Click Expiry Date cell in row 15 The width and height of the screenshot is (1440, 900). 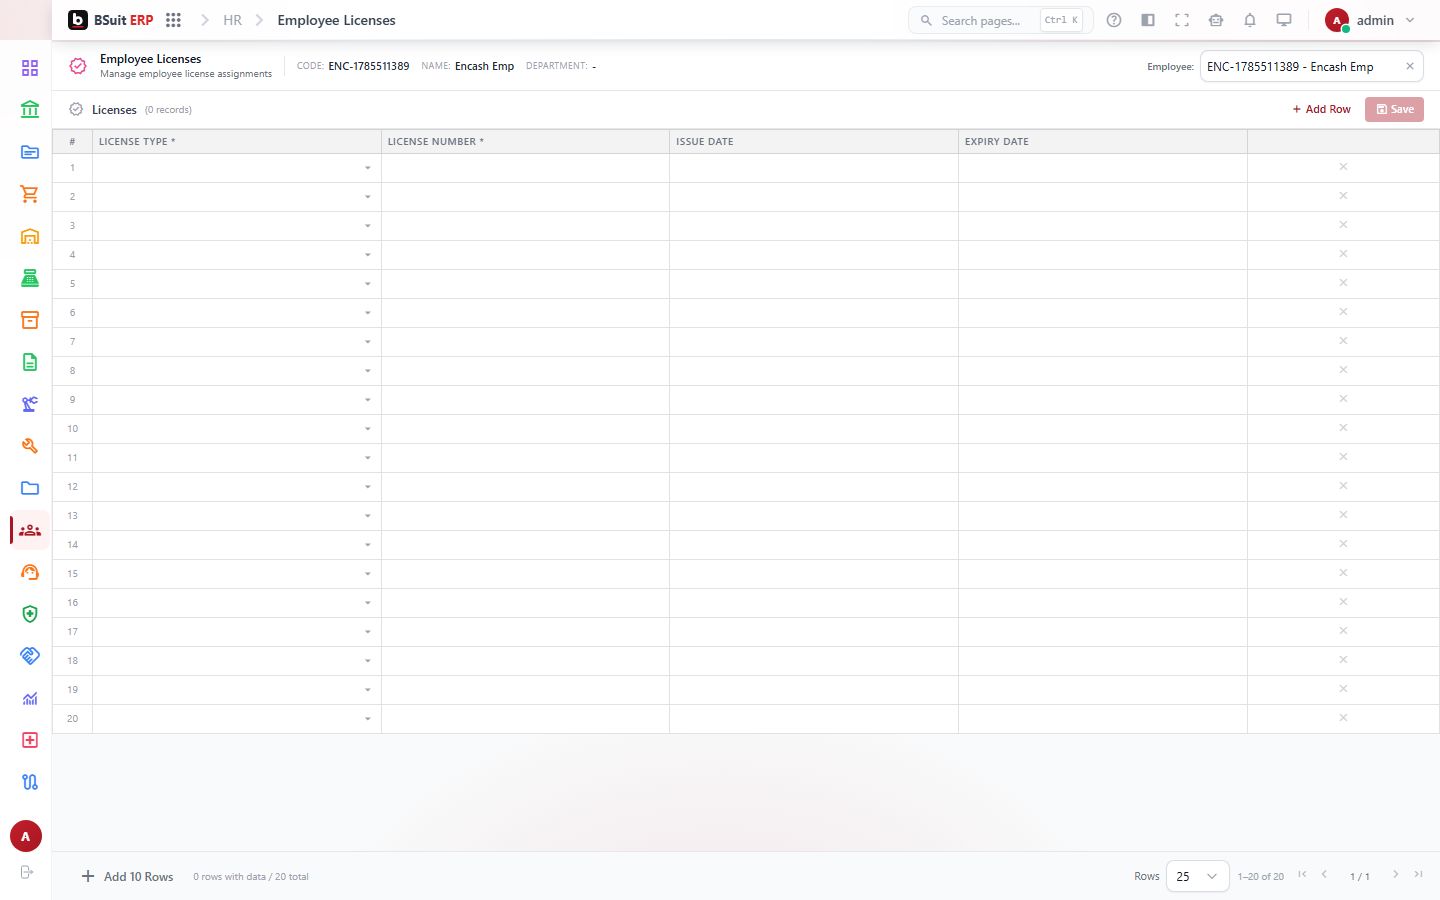1103,574
